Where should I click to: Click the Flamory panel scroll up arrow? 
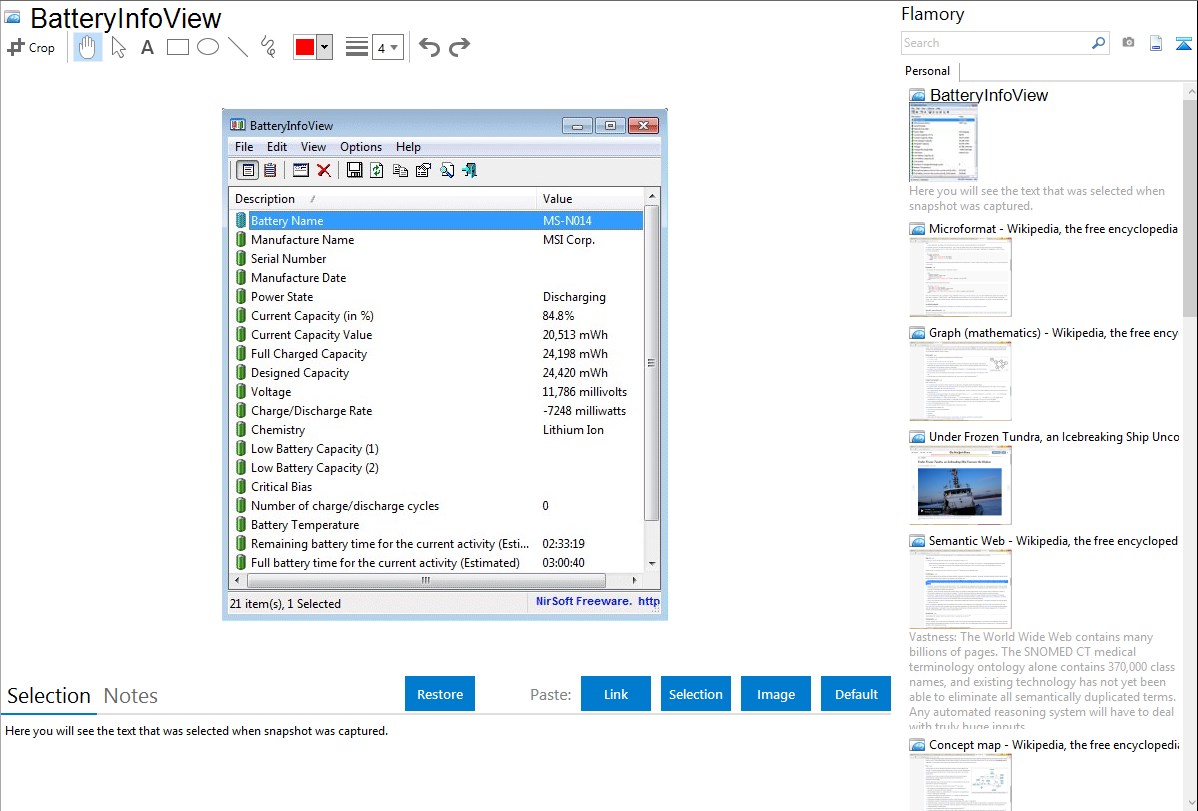pos(1191,91)
